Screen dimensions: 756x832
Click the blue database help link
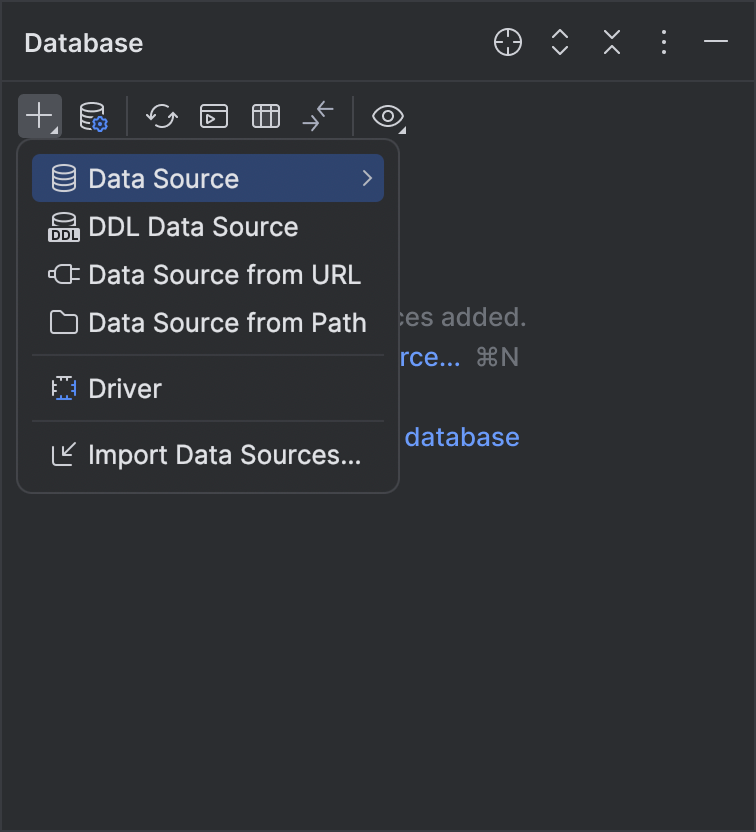tap(461, 436)
